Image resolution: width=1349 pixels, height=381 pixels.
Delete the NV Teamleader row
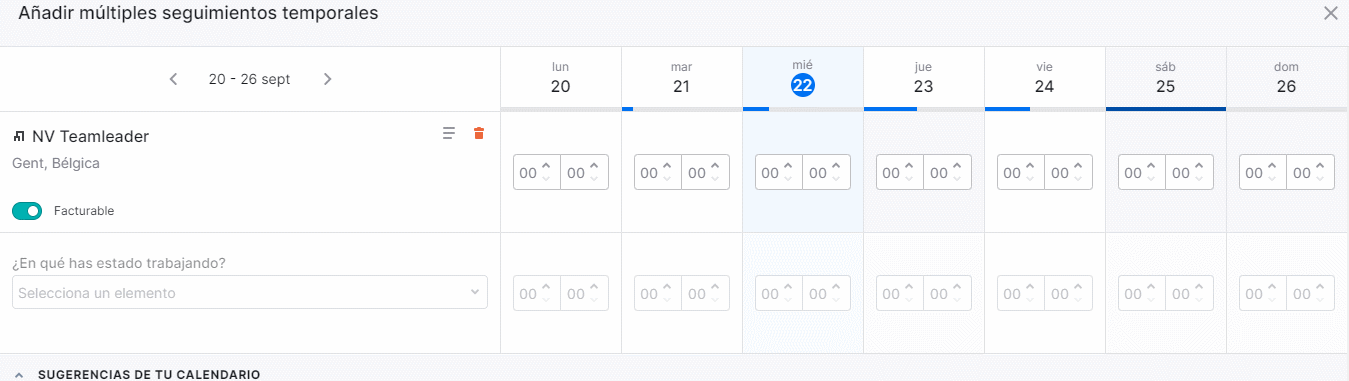pos(479,133)
